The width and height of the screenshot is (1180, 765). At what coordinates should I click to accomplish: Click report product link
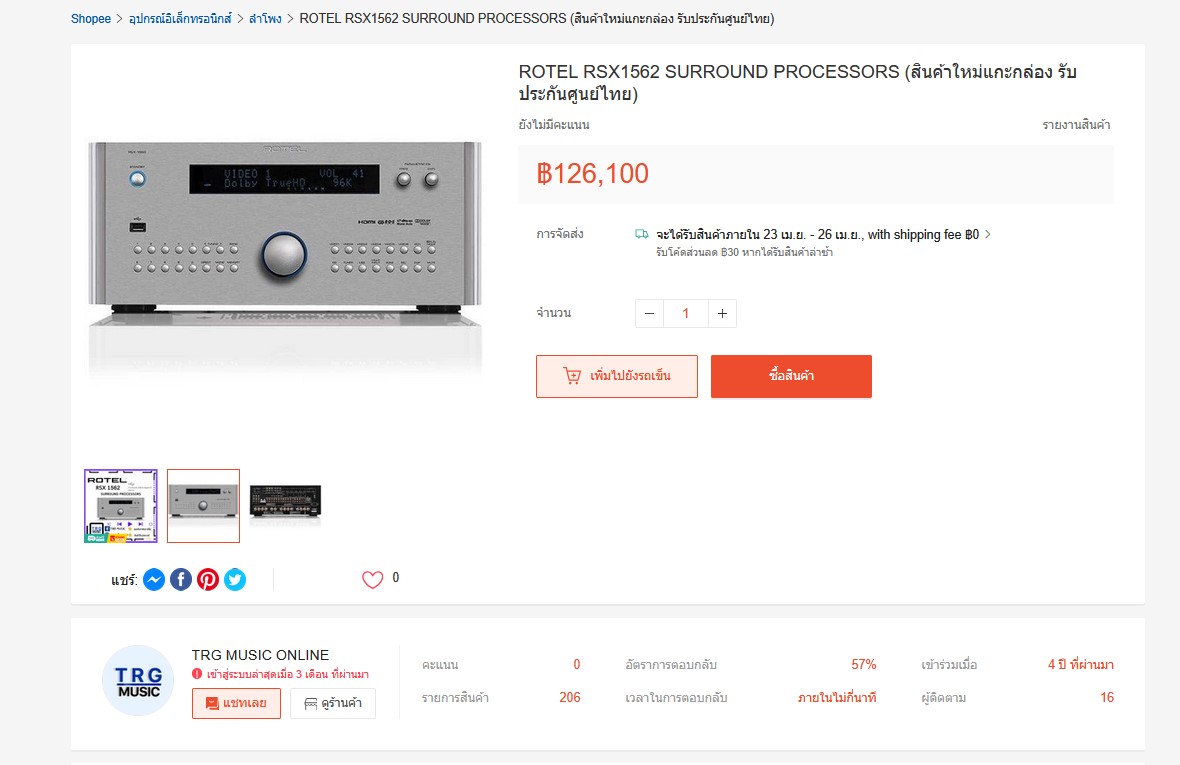(1076, 125)
